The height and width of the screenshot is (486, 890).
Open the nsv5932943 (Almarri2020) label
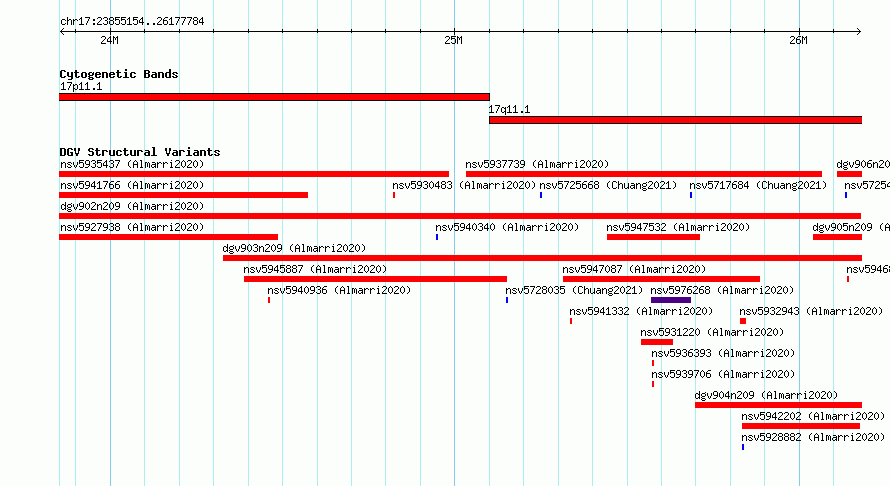coord(811,311)
